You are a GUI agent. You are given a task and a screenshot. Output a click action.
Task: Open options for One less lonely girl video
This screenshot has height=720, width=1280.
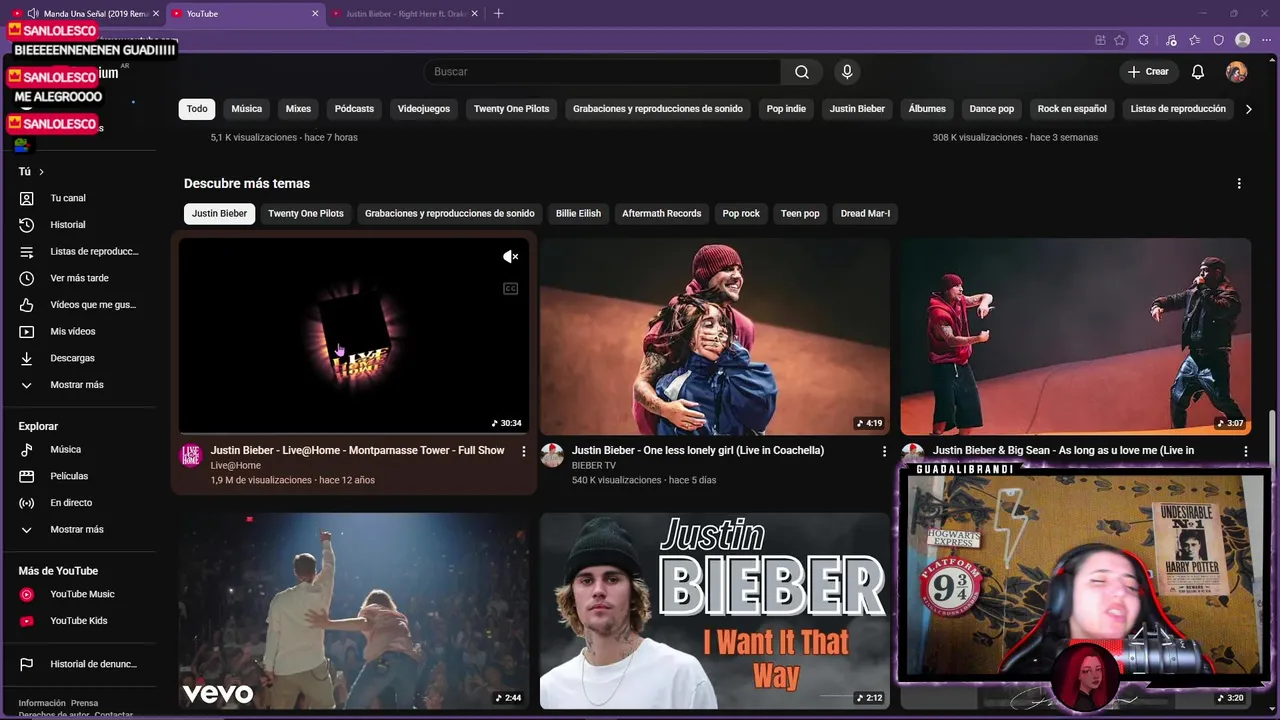coord(884,452)
